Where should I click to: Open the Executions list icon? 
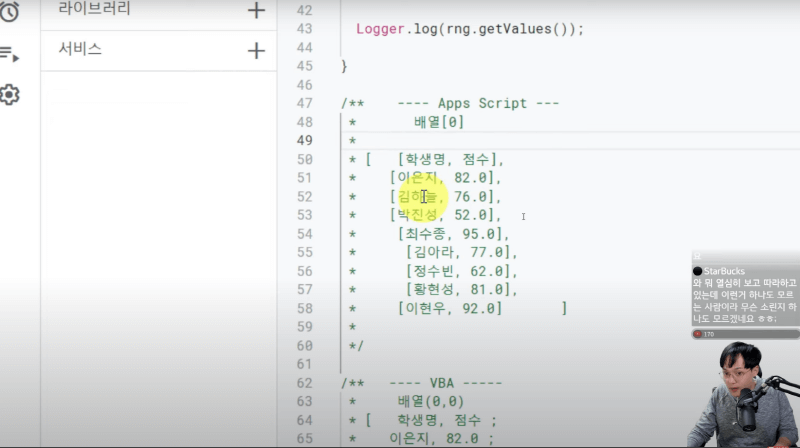click(10, 54)
